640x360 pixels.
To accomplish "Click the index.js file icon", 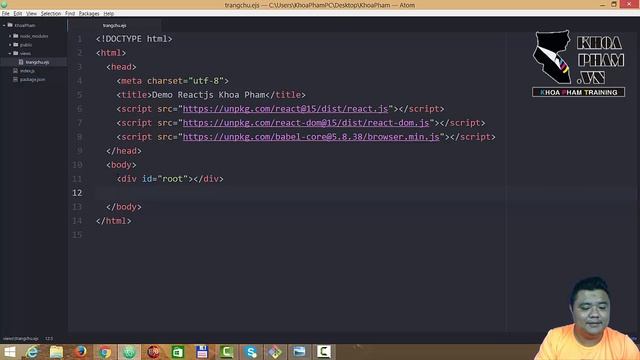I will click(16, 71).
